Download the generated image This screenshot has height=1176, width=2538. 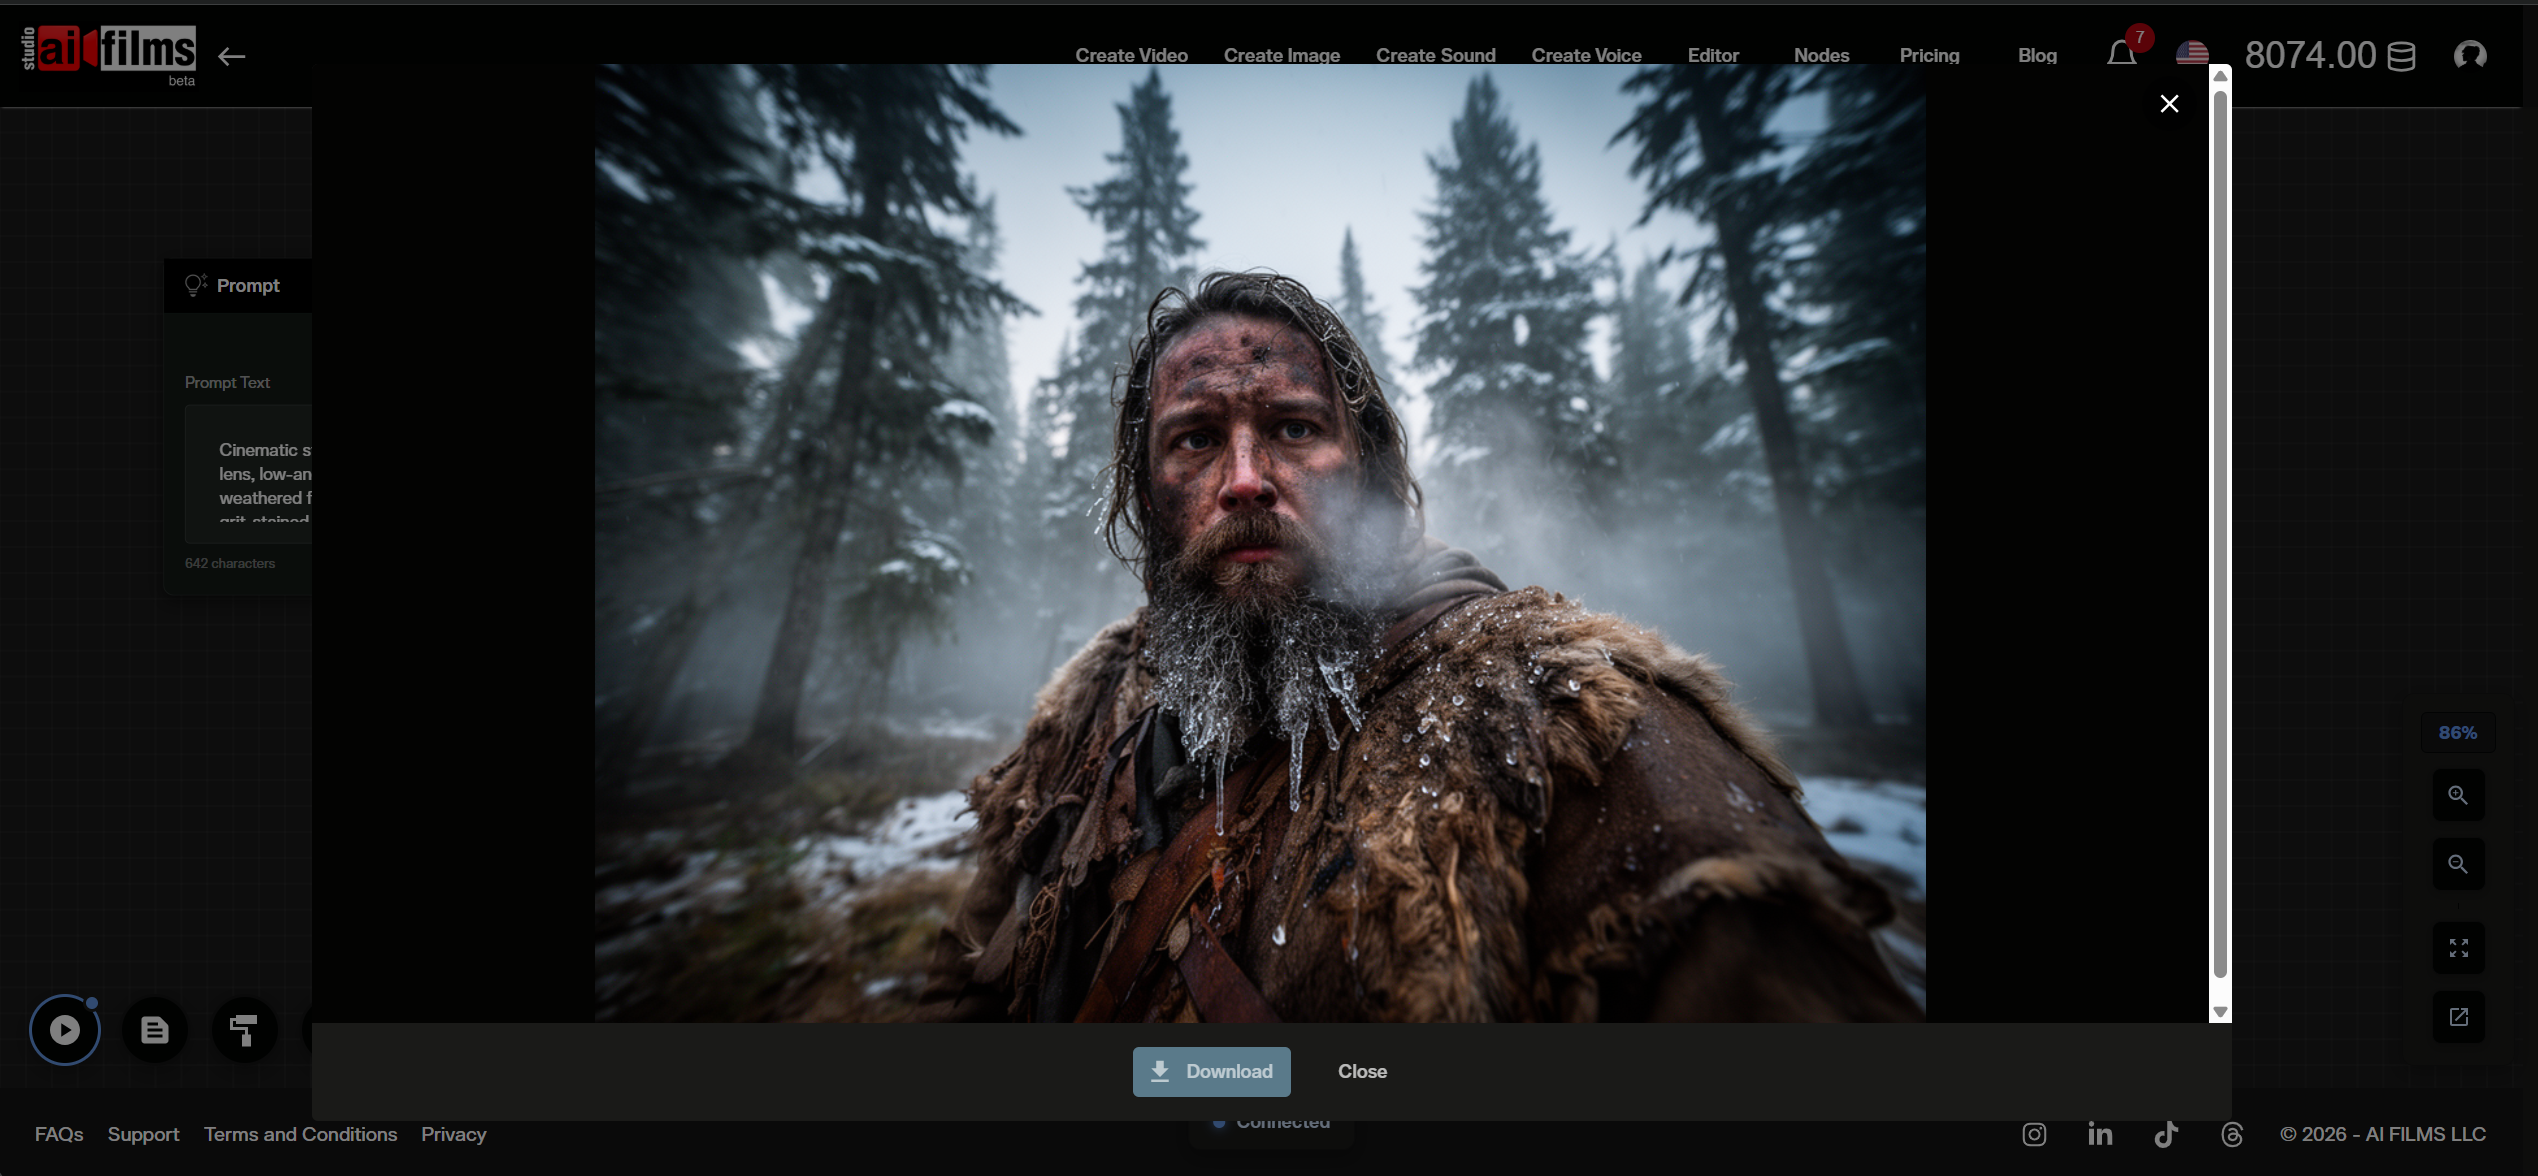click(1211, 1071)
